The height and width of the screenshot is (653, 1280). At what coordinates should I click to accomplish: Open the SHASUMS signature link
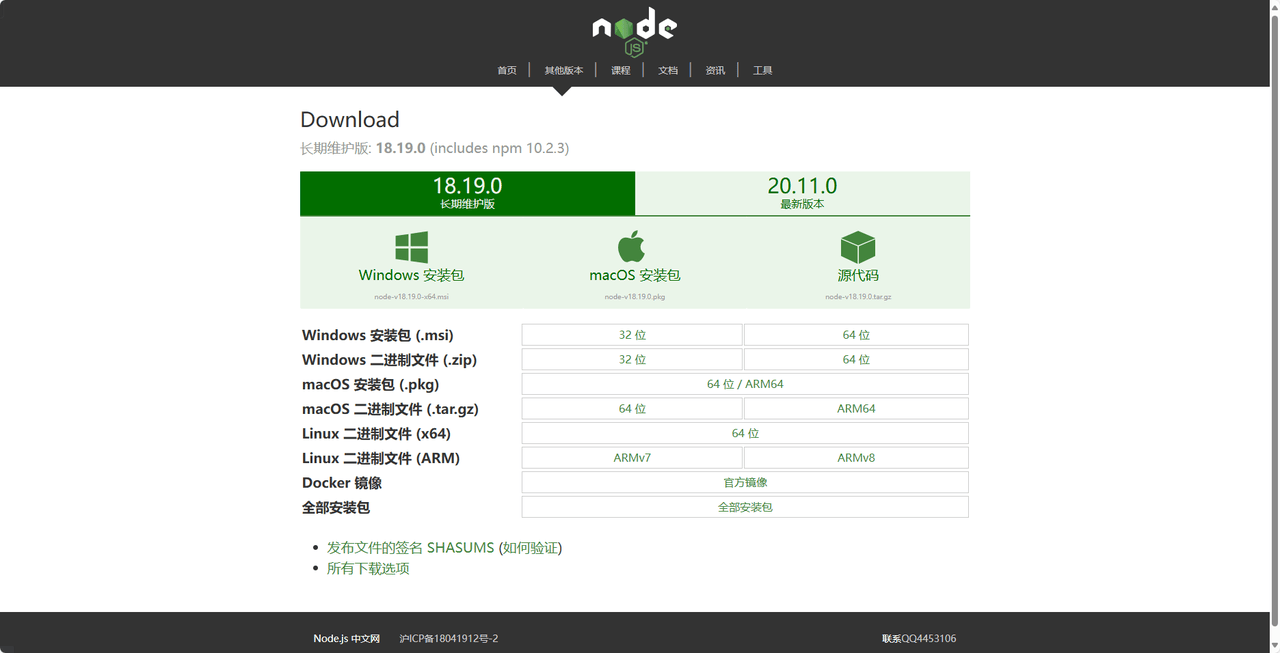click(410, 548)
